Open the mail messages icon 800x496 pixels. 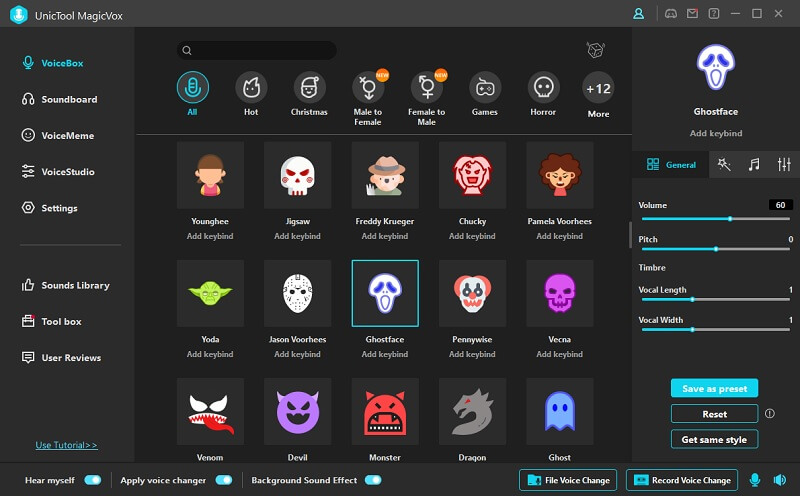coord(692,13)
